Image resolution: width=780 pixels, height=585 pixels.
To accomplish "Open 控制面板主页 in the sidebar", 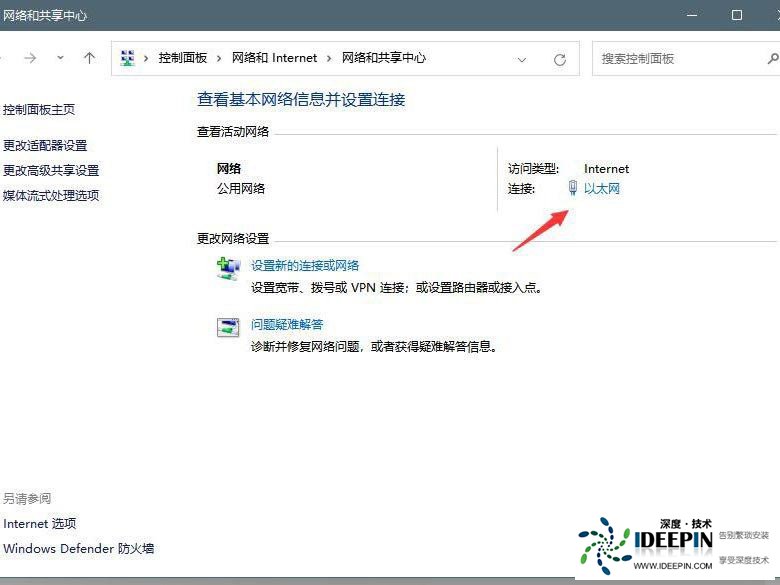I will (39, 109).
